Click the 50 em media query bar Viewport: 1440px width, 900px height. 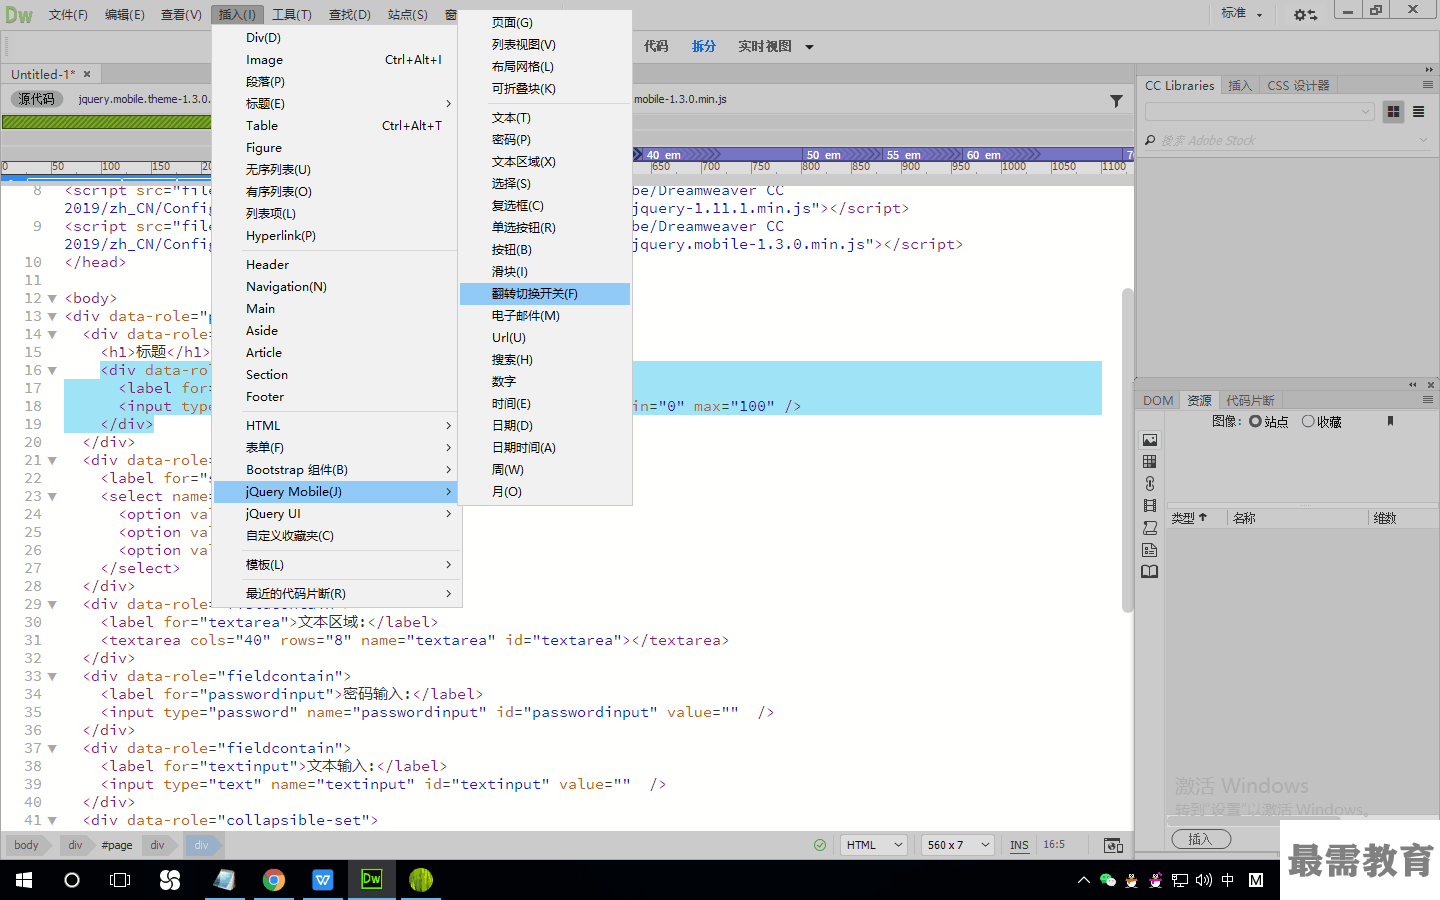[843, 155]
